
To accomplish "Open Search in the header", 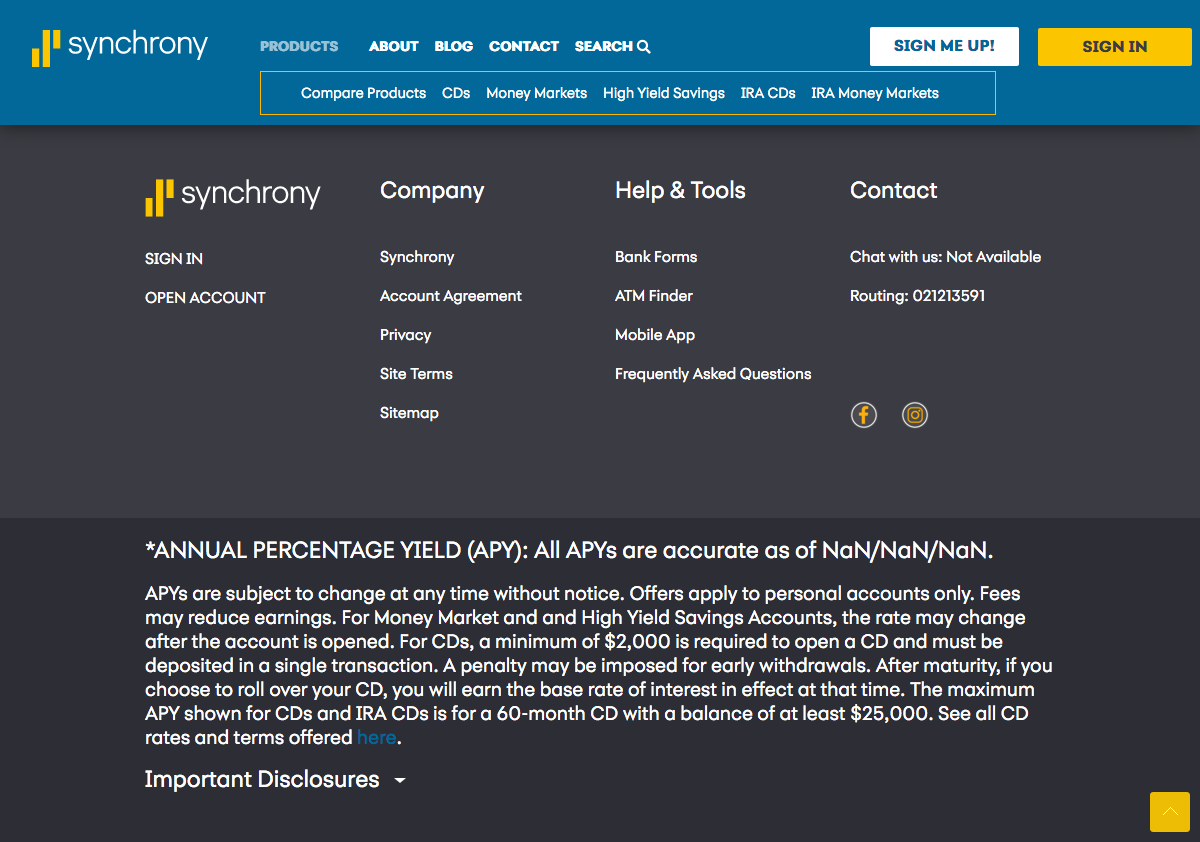I will (613, 46).
